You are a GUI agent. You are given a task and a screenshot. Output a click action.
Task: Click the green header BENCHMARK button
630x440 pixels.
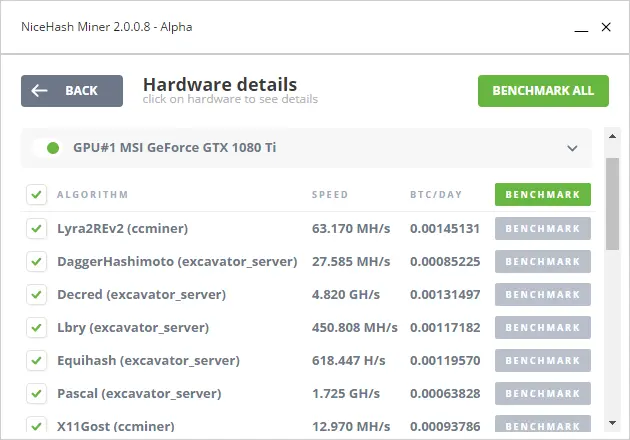pos(543,194)
